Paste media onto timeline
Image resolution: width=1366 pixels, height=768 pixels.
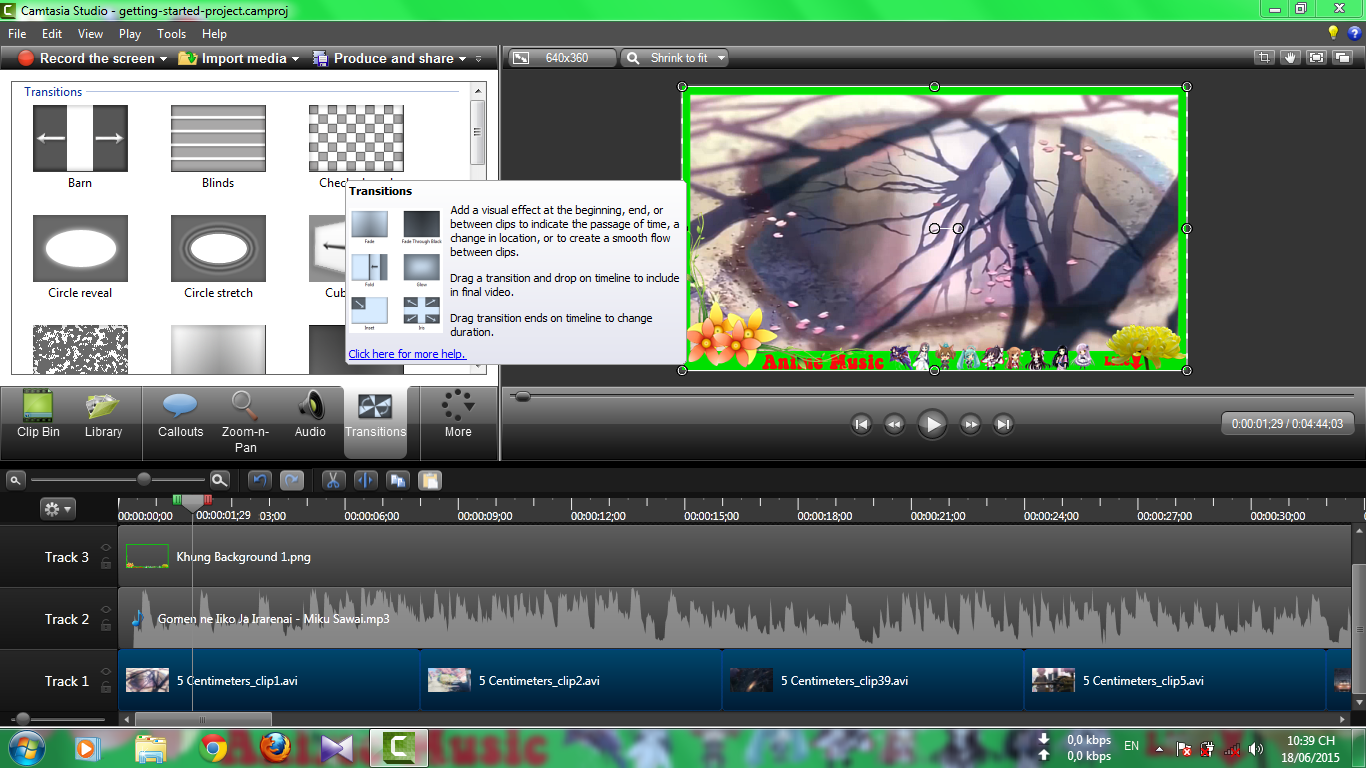tap(430, 480)
